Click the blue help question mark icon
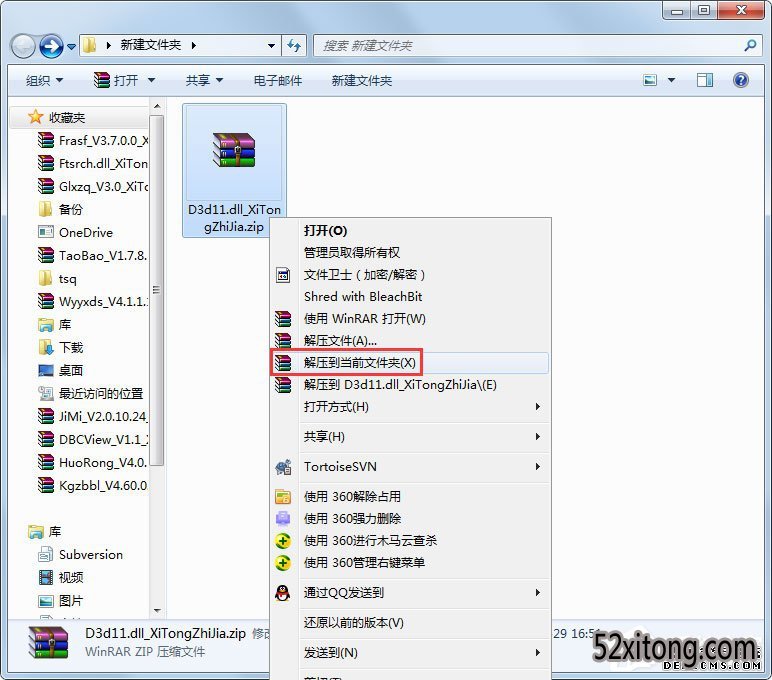The image size is (772, 680). coord(740,80)
